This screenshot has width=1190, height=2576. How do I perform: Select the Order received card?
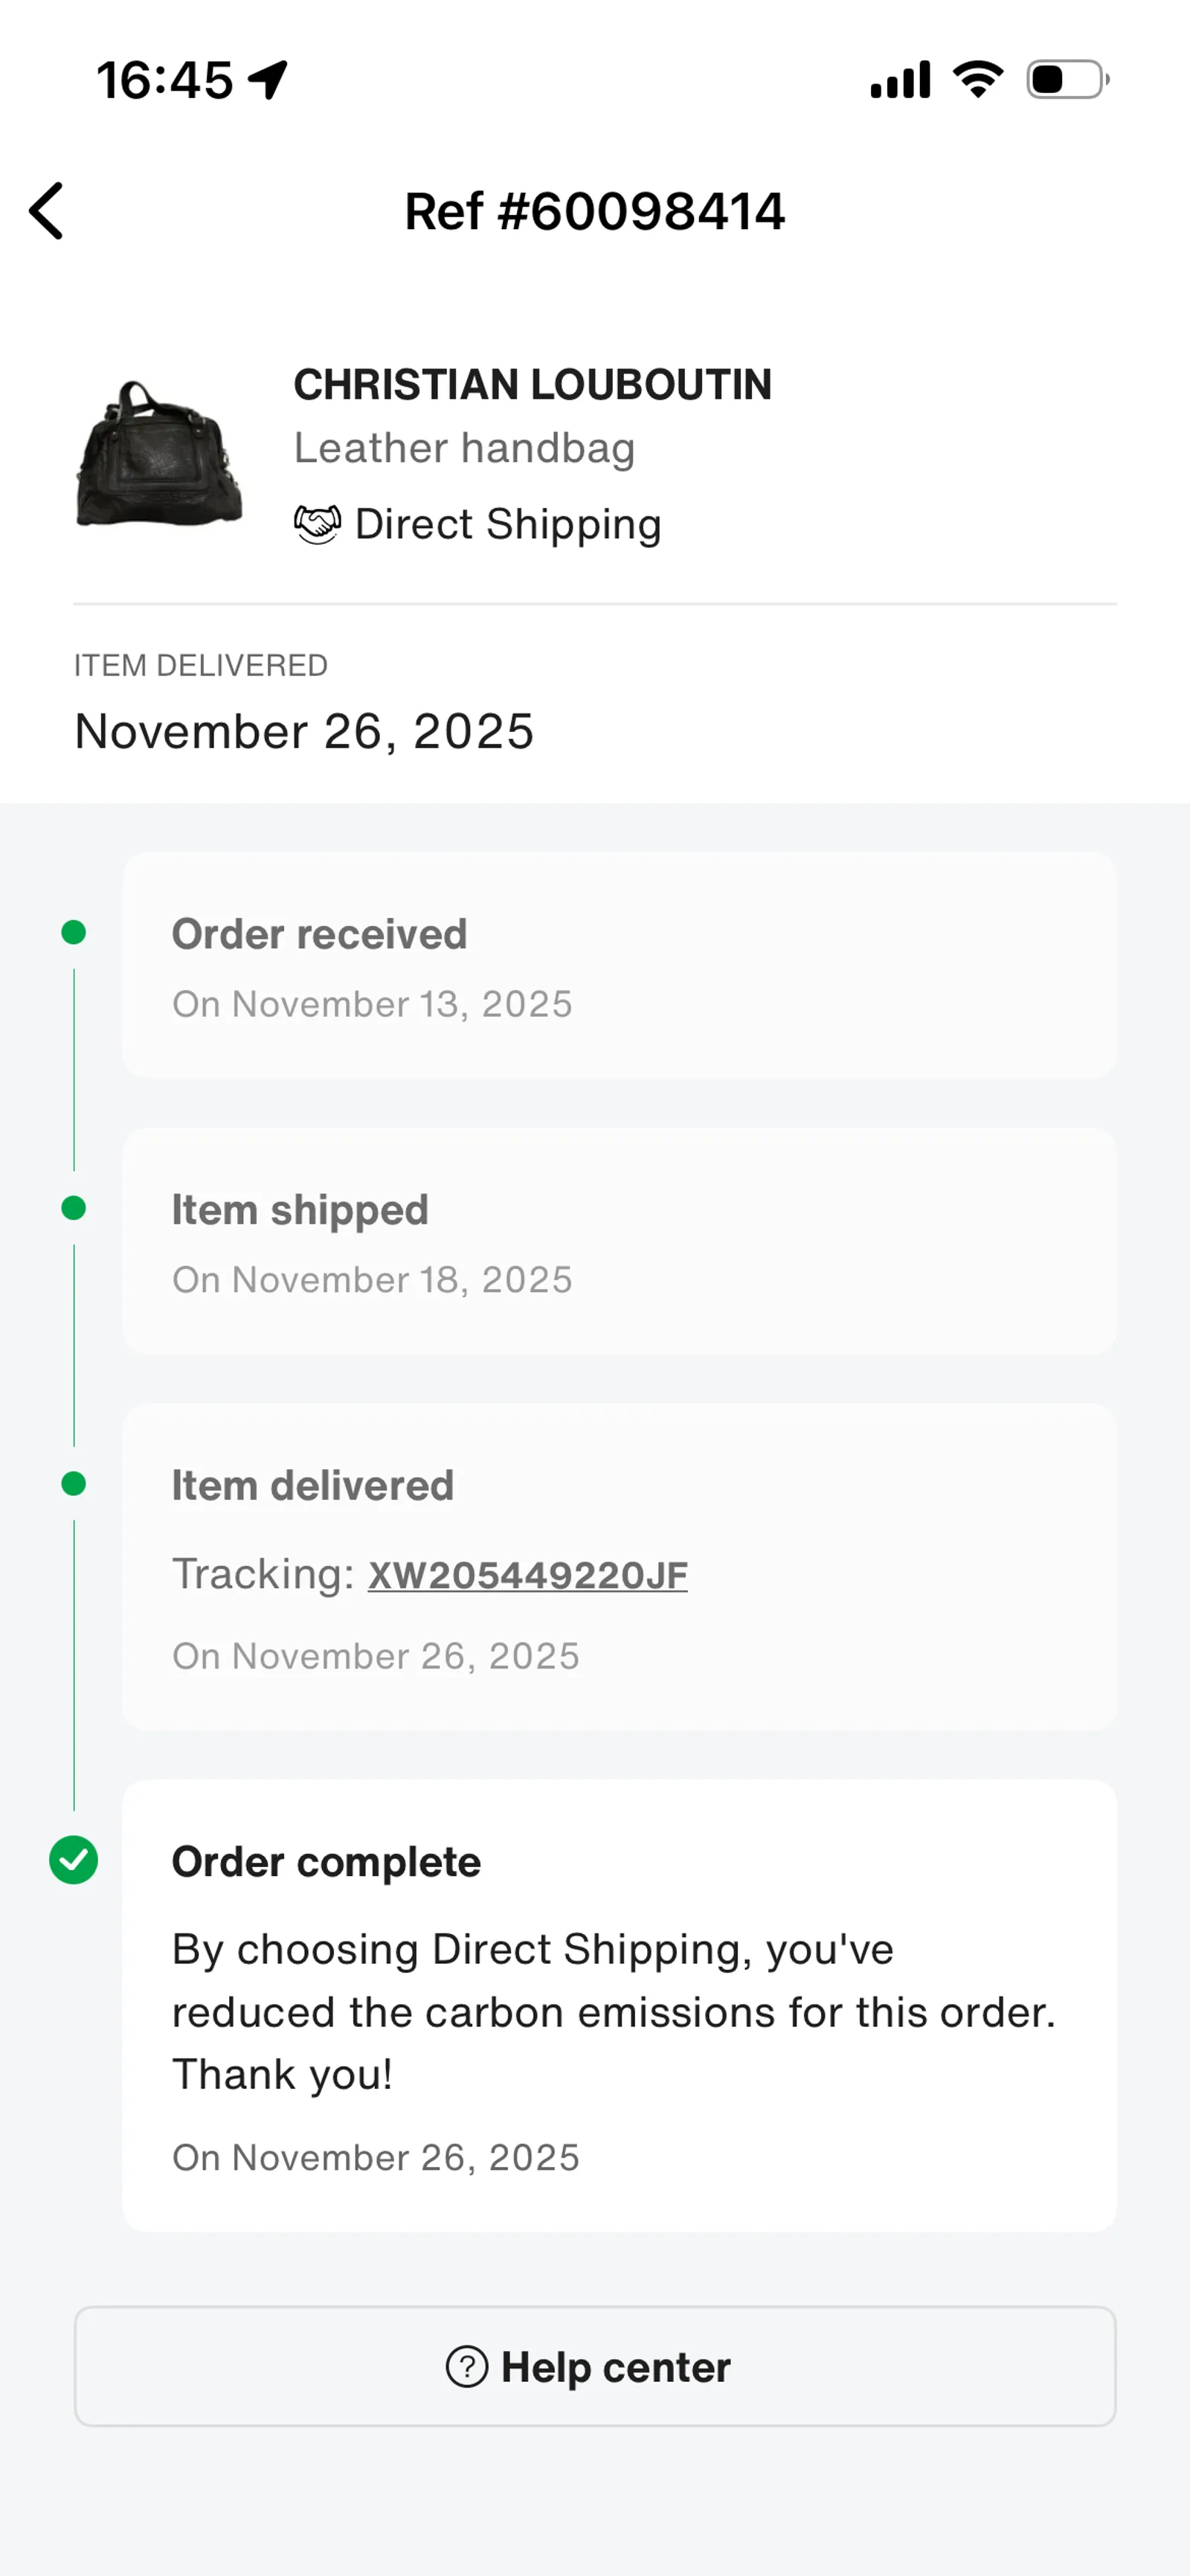pos(619,965)
